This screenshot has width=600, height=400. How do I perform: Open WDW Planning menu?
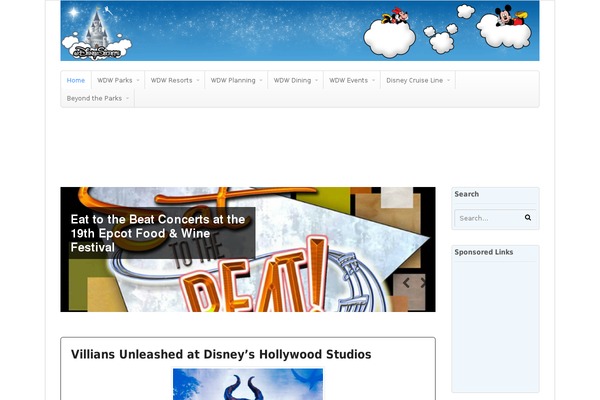point(236,80)
